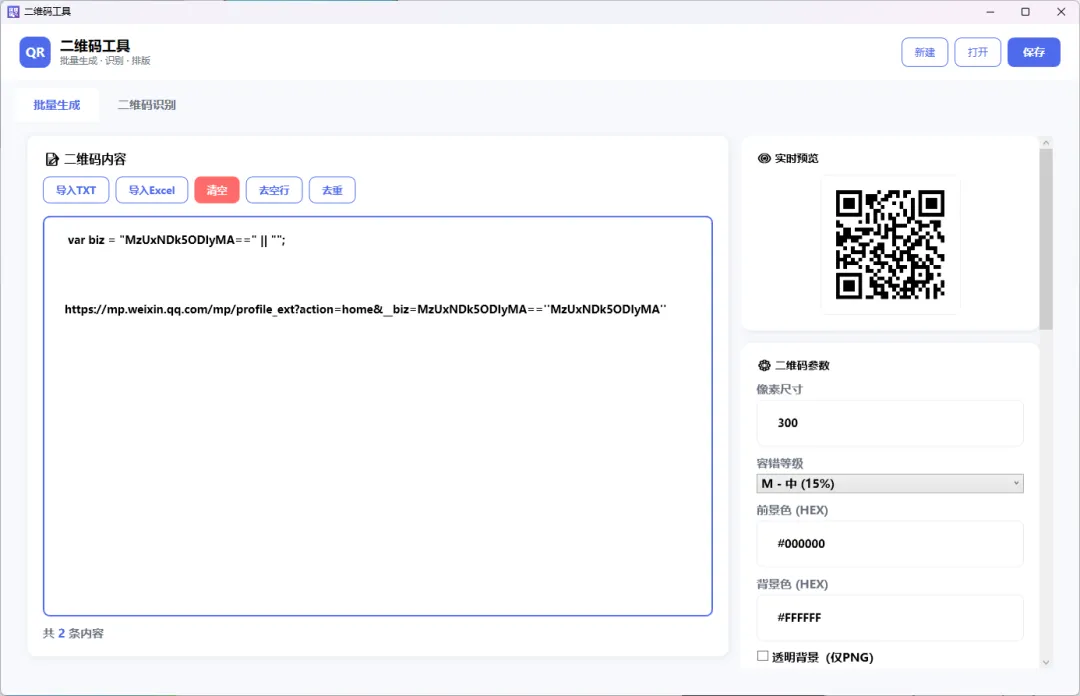Image resolution: width=1080 pixels, height=696 pixels.
Task: Create a new project with 新建
Action: 924,52
